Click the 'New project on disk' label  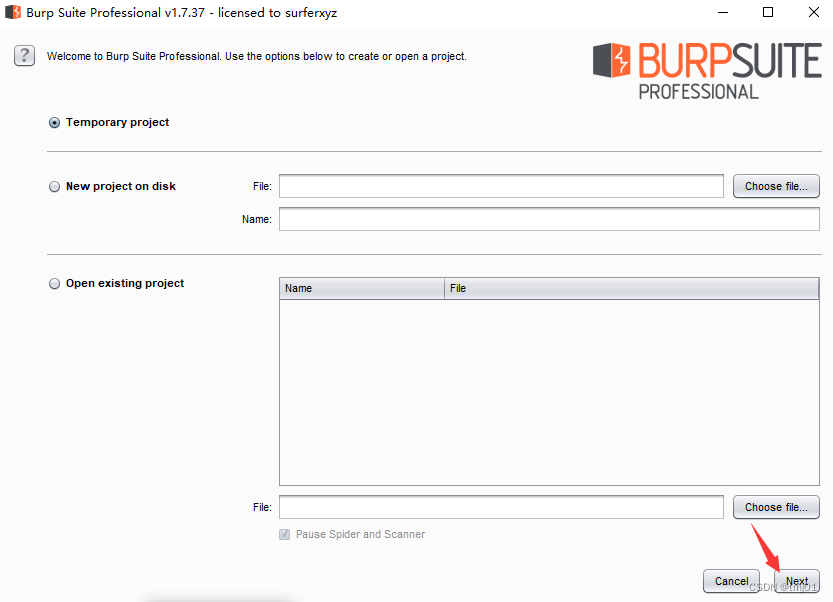(121, 186)
